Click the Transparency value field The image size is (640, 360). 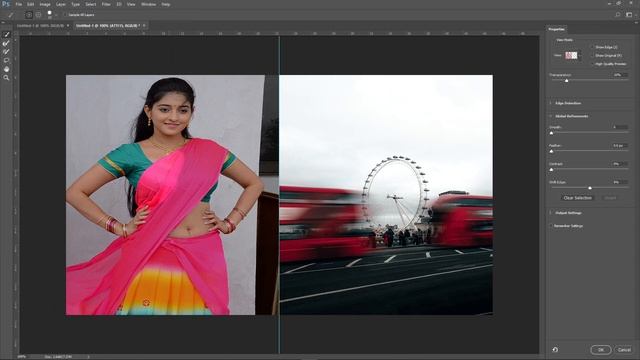[x=620, y=75]
